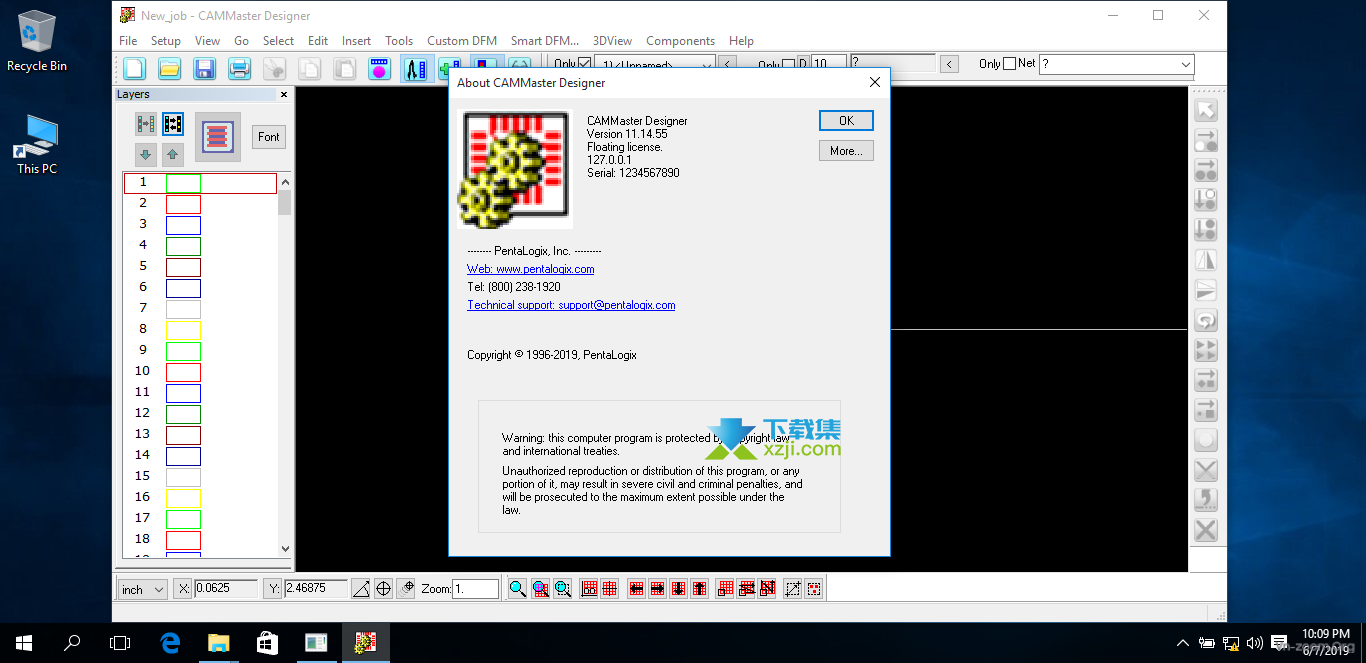Click the Zoom value input field
The width and height of the screenshot is (1366, 663).
coord(475,589)
